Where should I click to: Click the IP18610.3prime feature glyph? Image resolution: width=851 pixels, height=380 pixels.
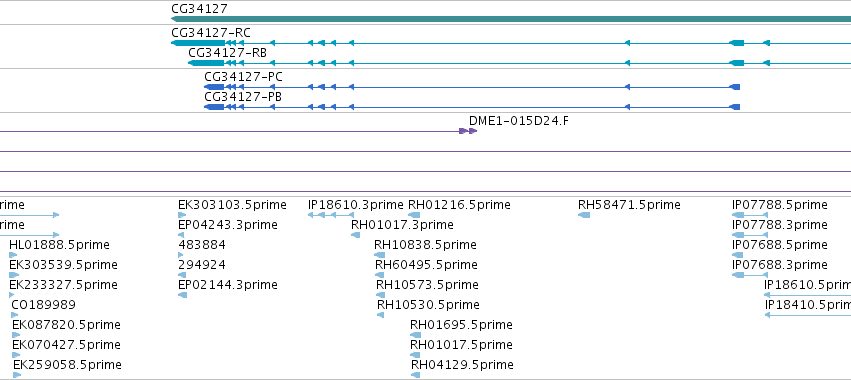pyautogui.click(x=331, y=215)
